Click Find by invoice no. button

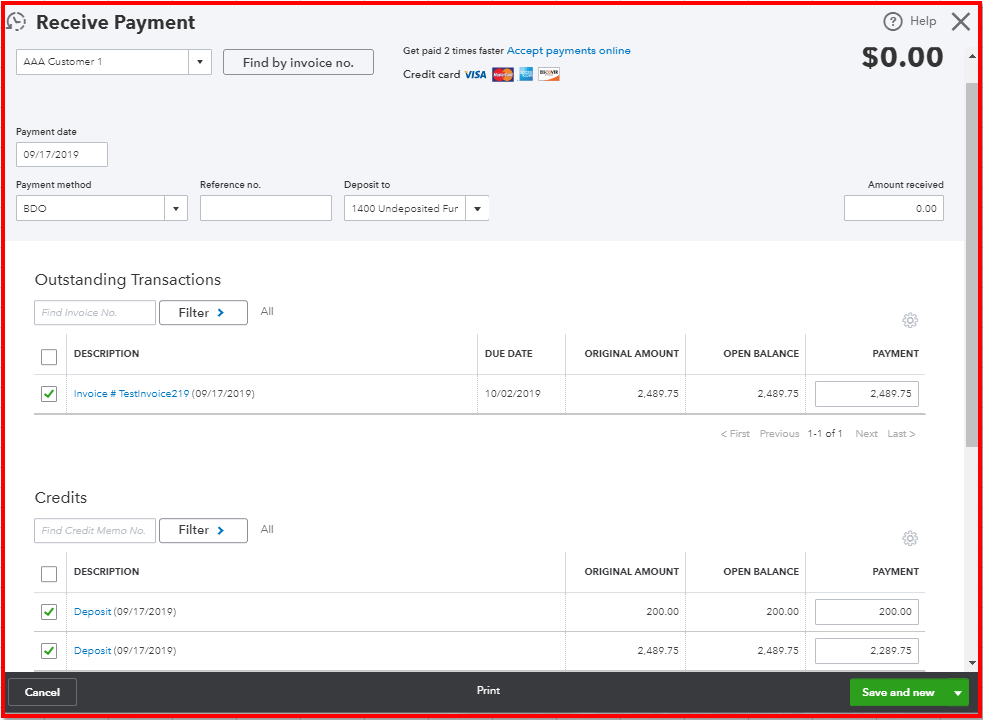coord(298,62)
